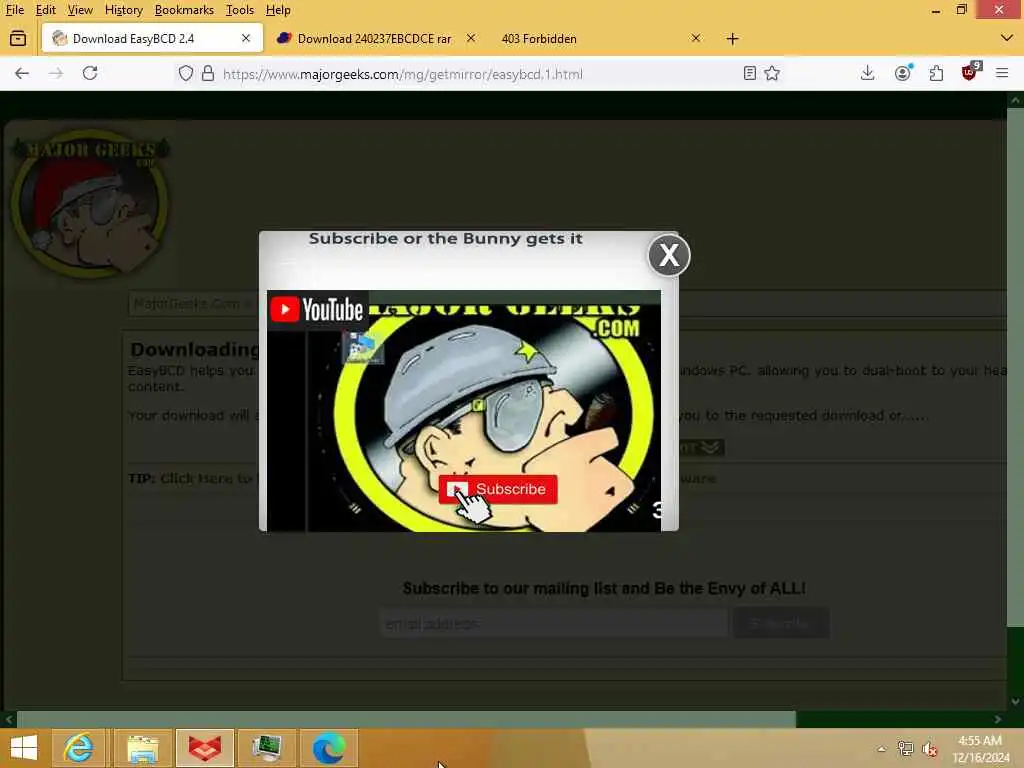Switch to Download EasyBCD 2.4 tab

pyautogui.click(x=152, y=39)
